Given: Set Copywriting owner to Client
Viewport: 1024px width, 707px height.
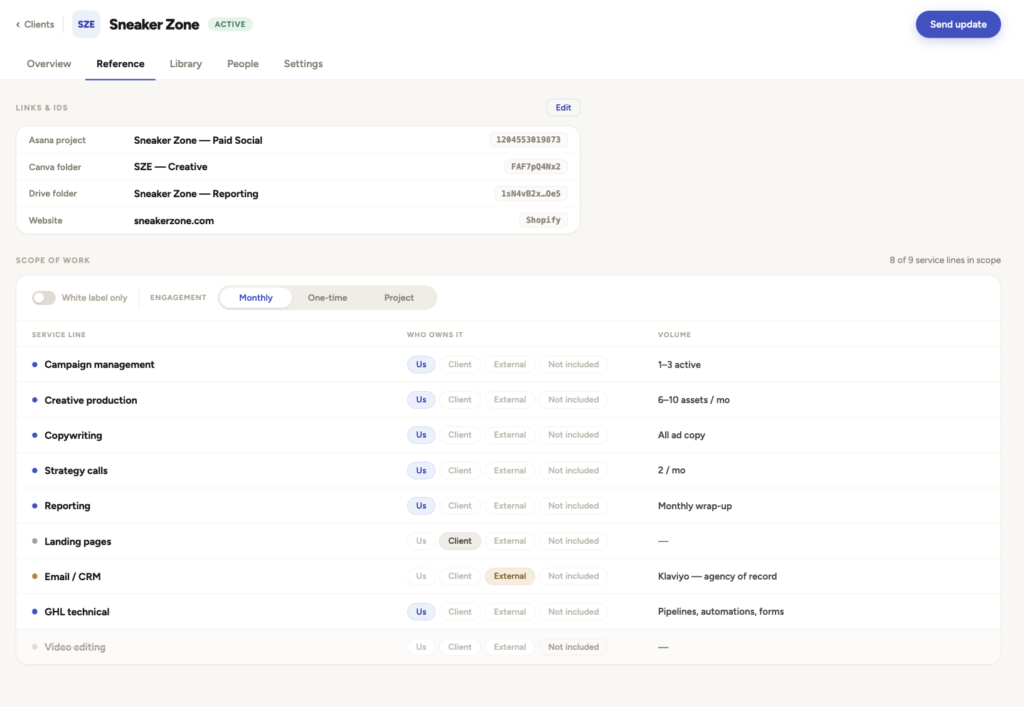Looking at the screenshot, I should [460, 435].
